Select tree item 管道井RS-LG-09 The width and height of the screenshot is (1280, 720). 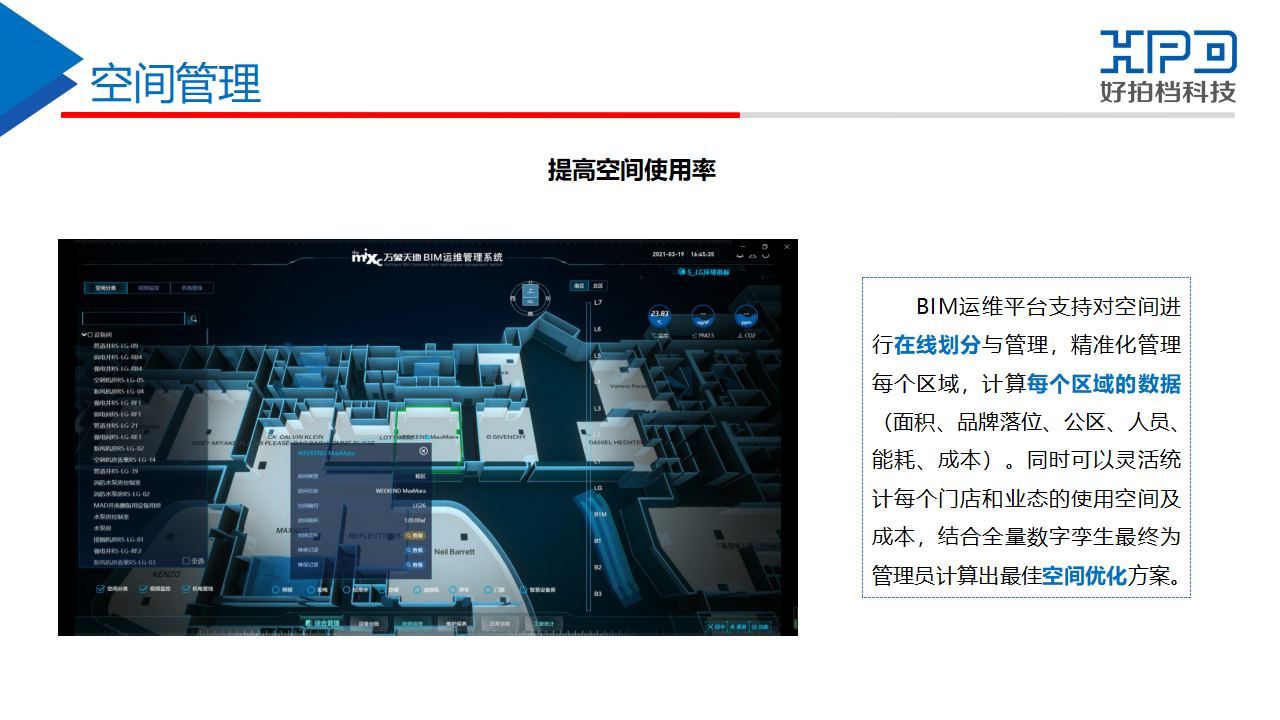[x=116, y=345]
